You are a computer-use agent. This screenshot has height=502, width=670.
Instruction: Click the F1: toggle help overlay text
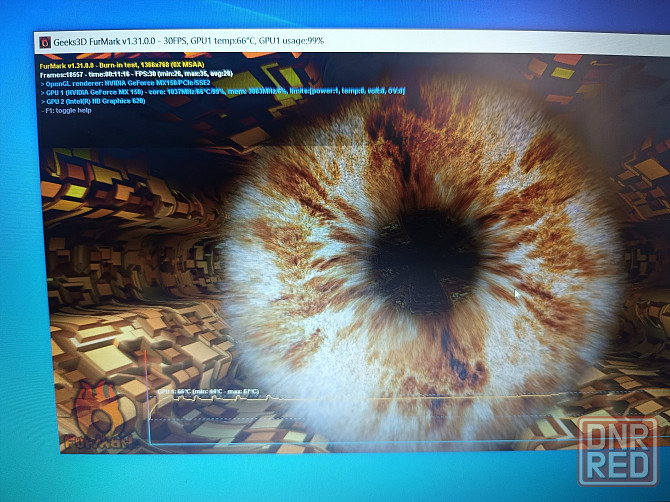click(x=70, y=111)
